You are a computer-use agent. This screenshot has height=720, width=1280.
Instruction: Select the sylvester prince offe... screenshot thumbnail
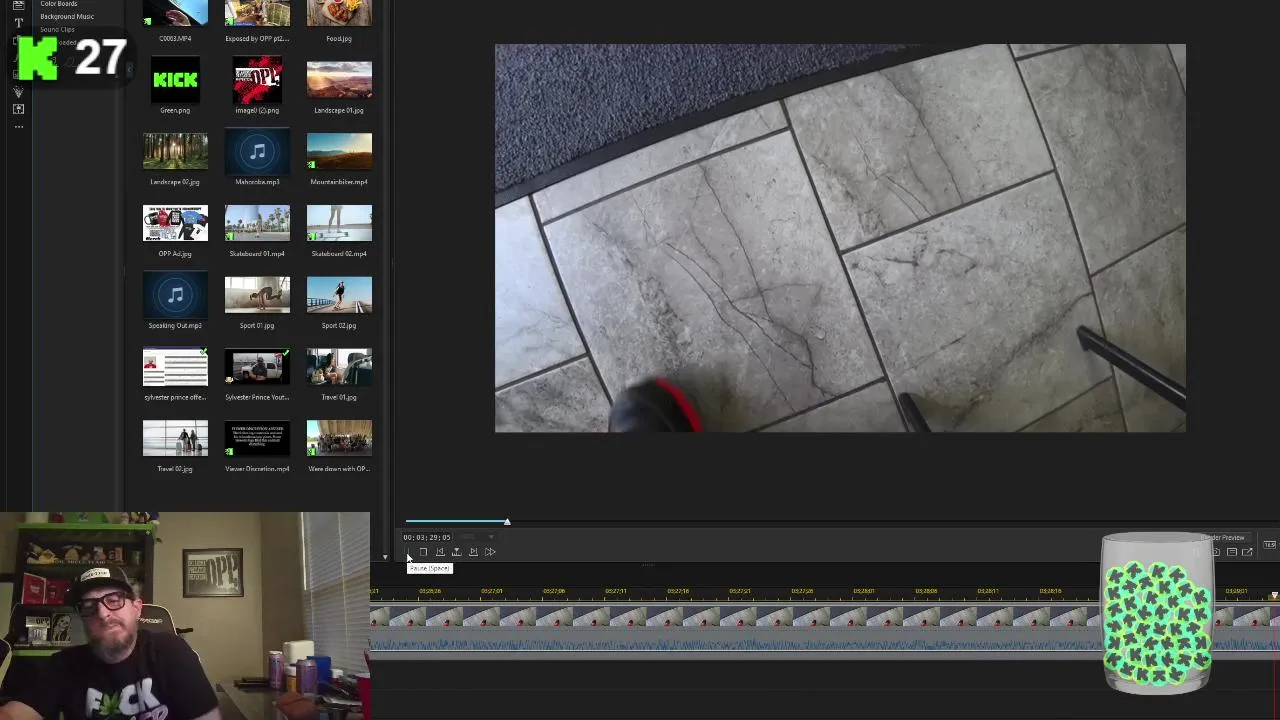[x=175, y=367]
